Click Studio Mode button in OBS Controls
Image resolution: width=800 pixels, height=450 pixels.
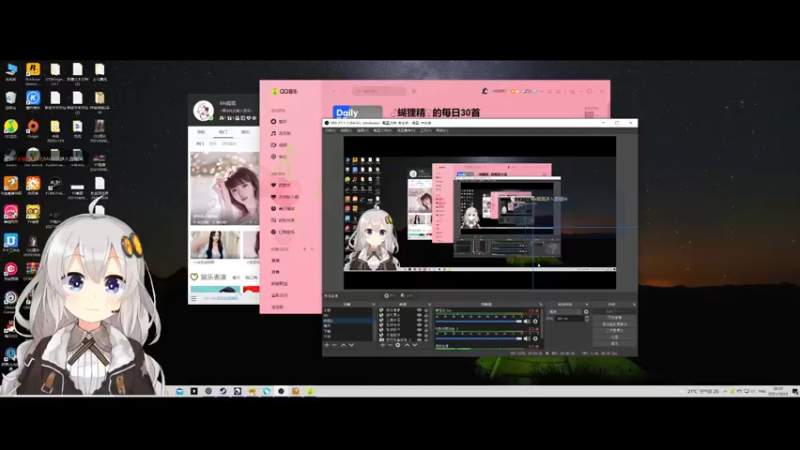click(615, 331)
